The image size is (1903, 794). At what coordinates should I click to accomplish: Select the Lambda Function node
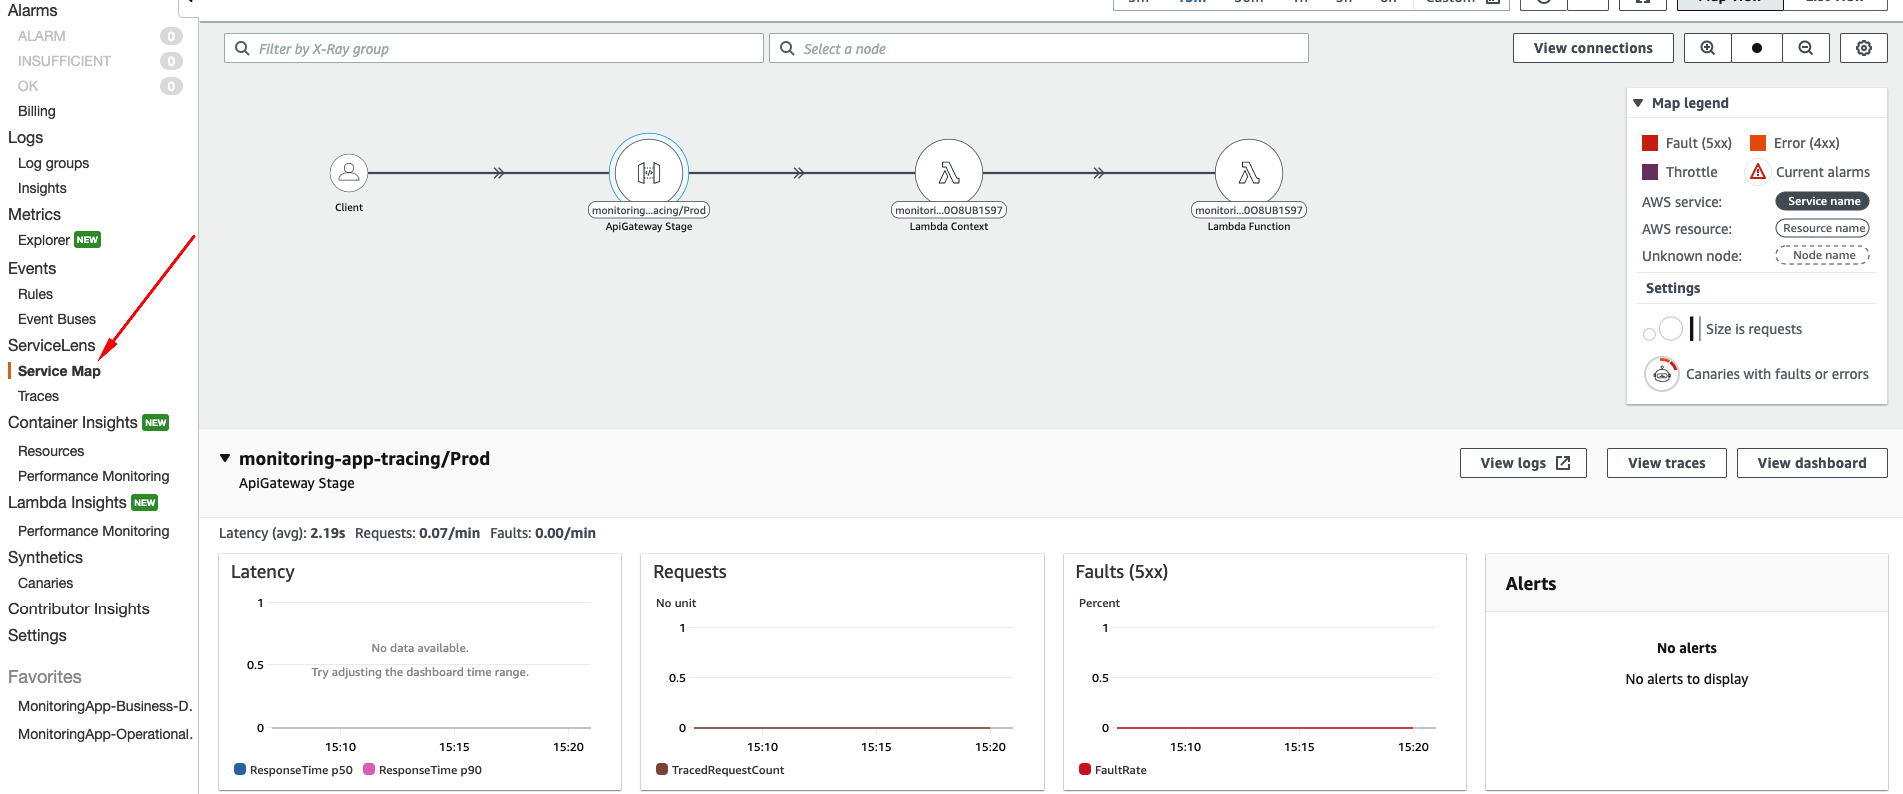coord(1249,173)
